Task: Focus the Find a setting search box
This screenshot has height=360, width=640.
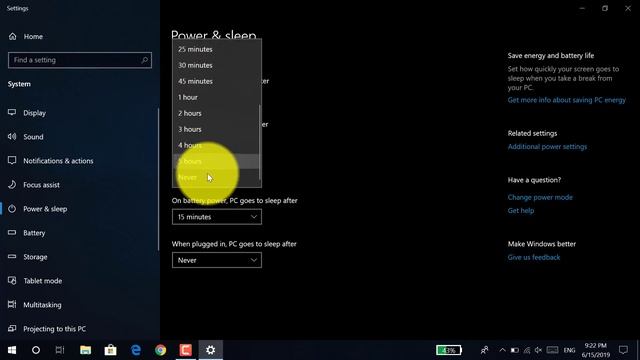Action: click(80, 60)
